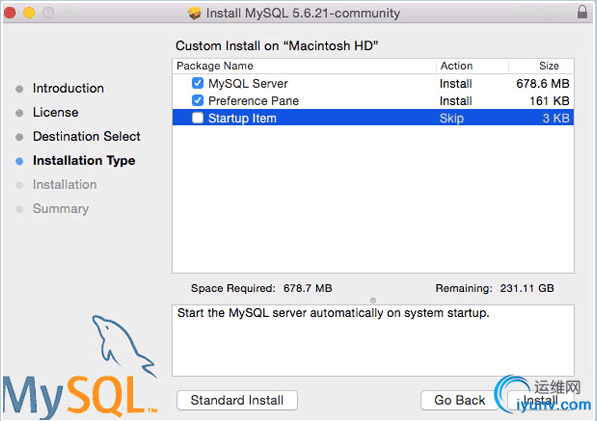The image size is (597, 421).
Task: Click the installer package icon in title
Action: (x=195, y=13)
